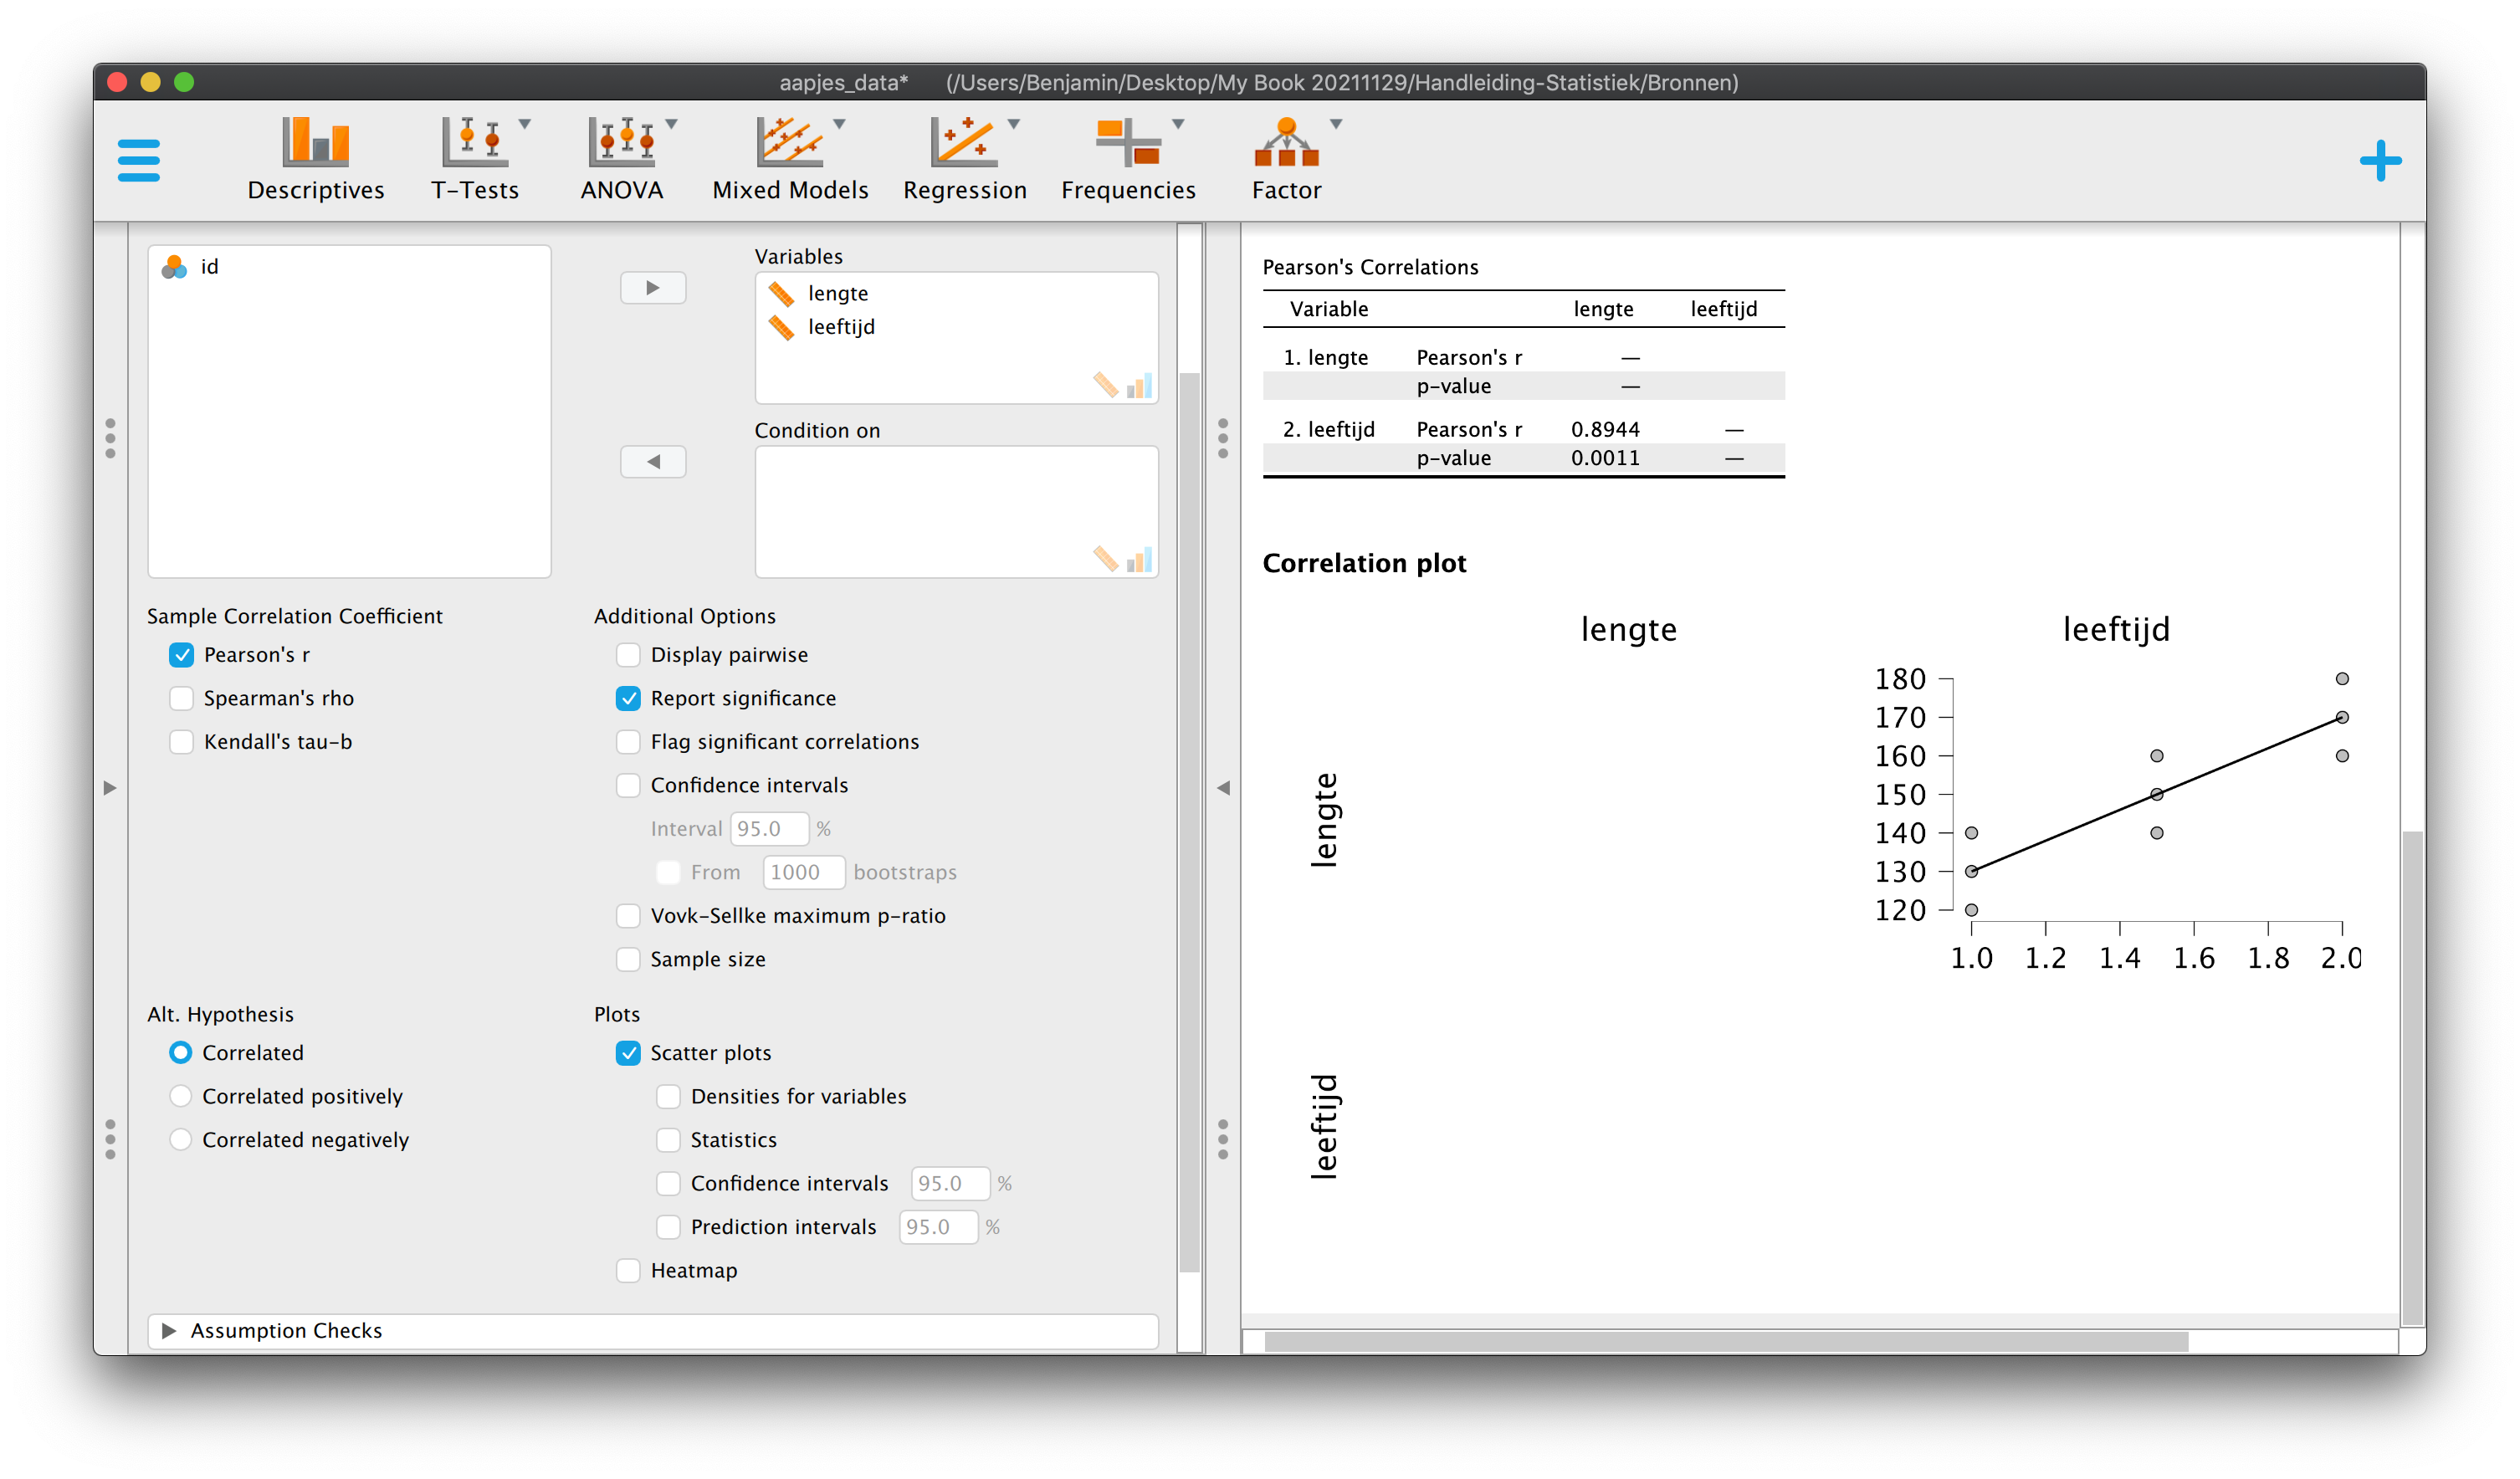Click the Correlation plot heading

tap(1364, 564)
